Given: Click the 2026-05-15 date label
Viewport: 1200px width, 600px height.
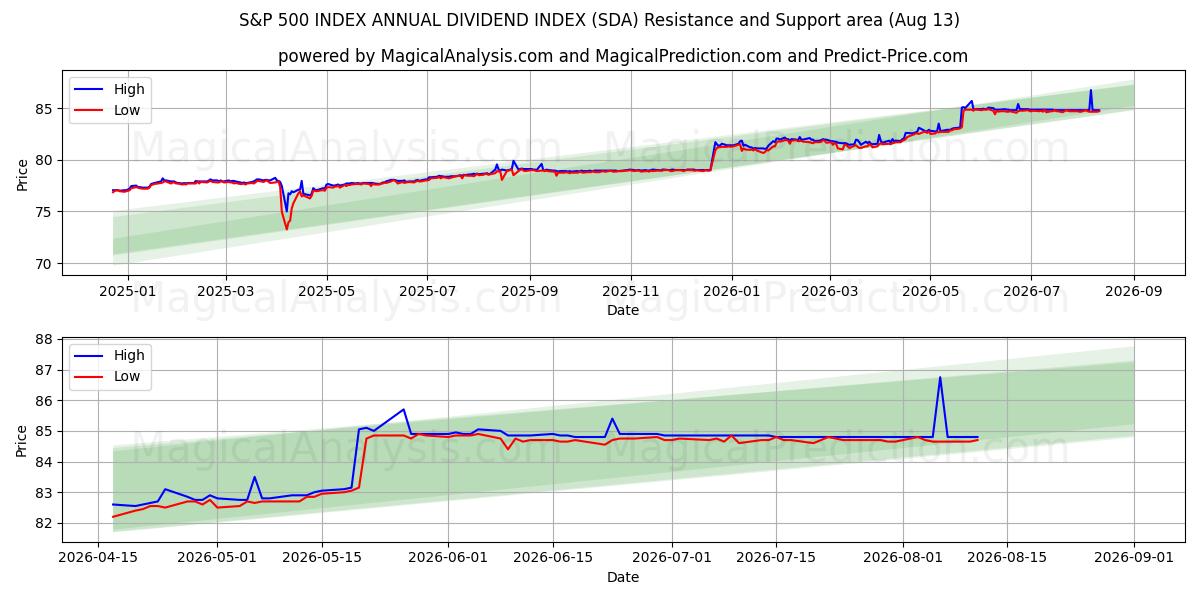Looking at the screenshot, I should (x=321, y=557).
